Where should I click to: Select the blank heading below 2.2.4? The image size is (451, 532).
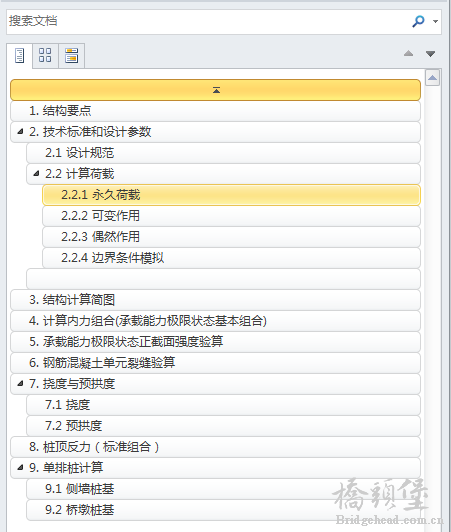tap(223, 279)
